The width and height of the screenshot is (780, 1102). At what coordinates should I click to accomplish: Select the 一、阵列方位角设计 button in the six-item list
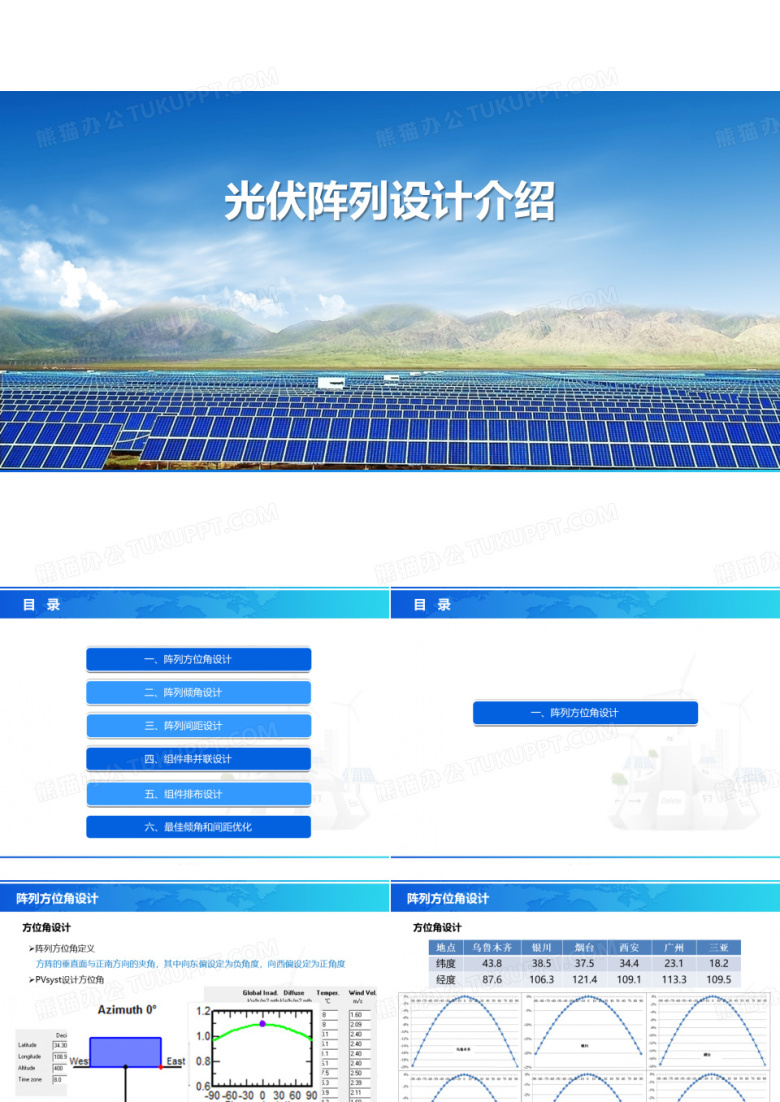tap(199, 659)
